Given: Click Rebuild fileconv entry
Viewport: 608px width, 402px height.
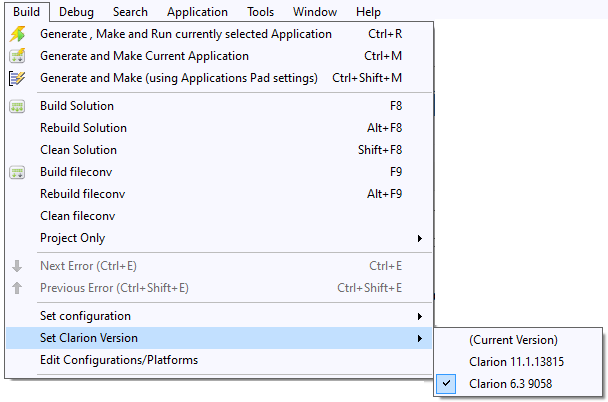Looking at the screenshot, I should tap(82, 194).
